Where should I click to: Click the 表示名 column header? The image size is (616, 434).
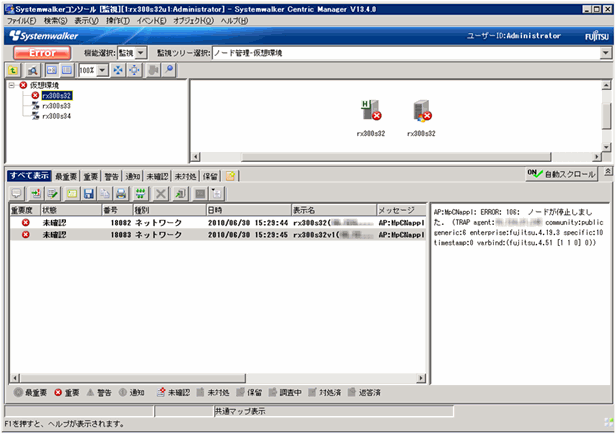[334, 210]
